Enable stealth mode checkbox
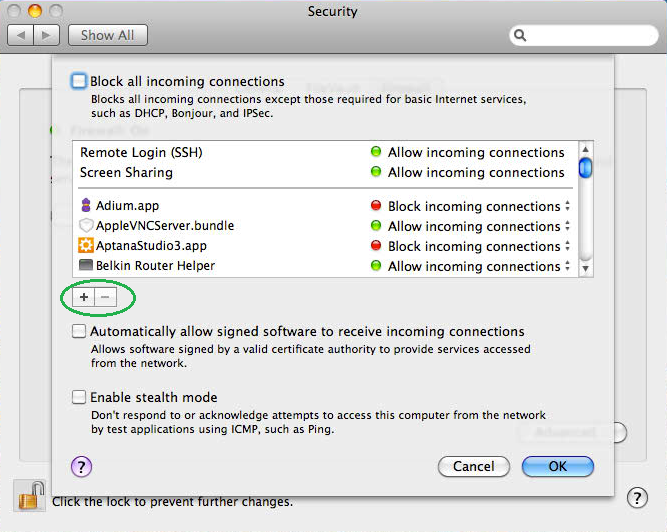The width and height of the screenshot is (667, 532). [79, 397]
